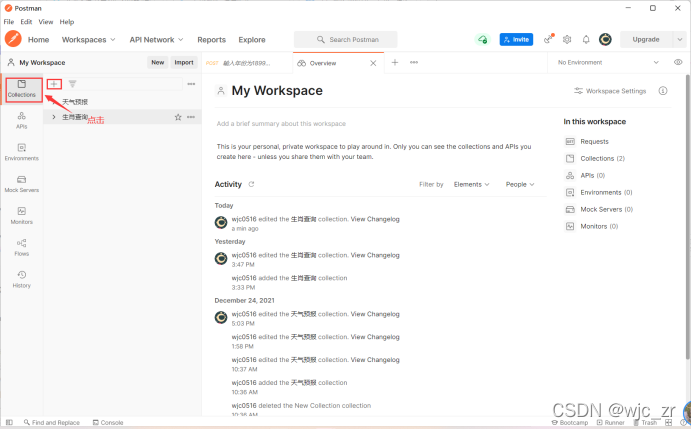This screenshot has width=691, height=430.
Task: Refresh the Activity feed
Action: pos(251,184)
